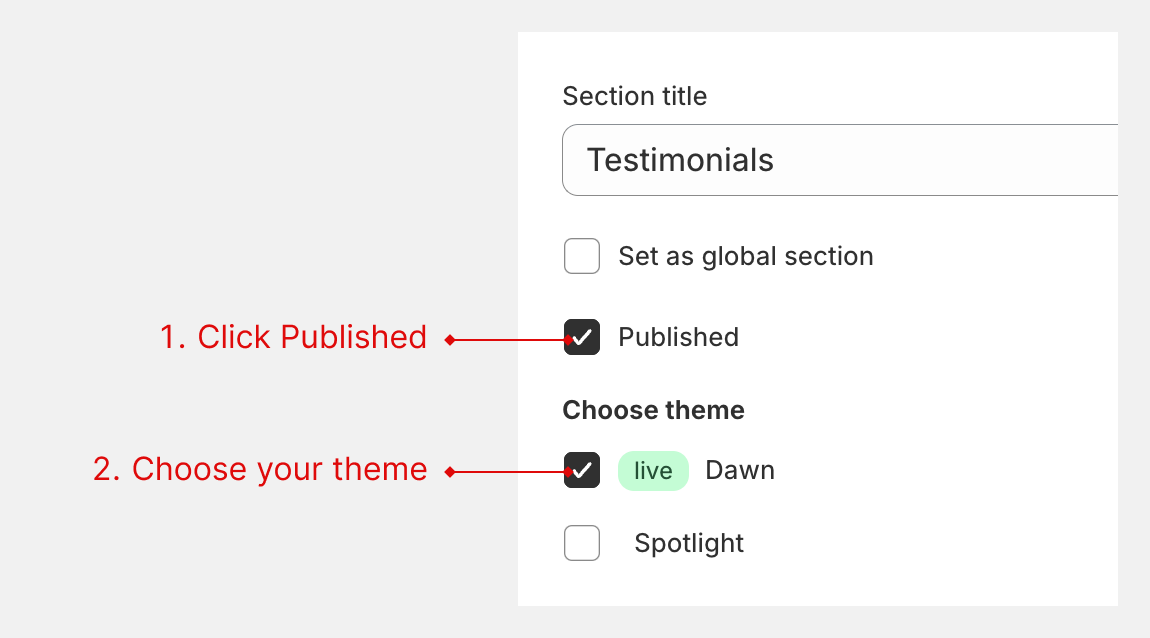Click the Spotlight theme label

(x=688, y=543)
